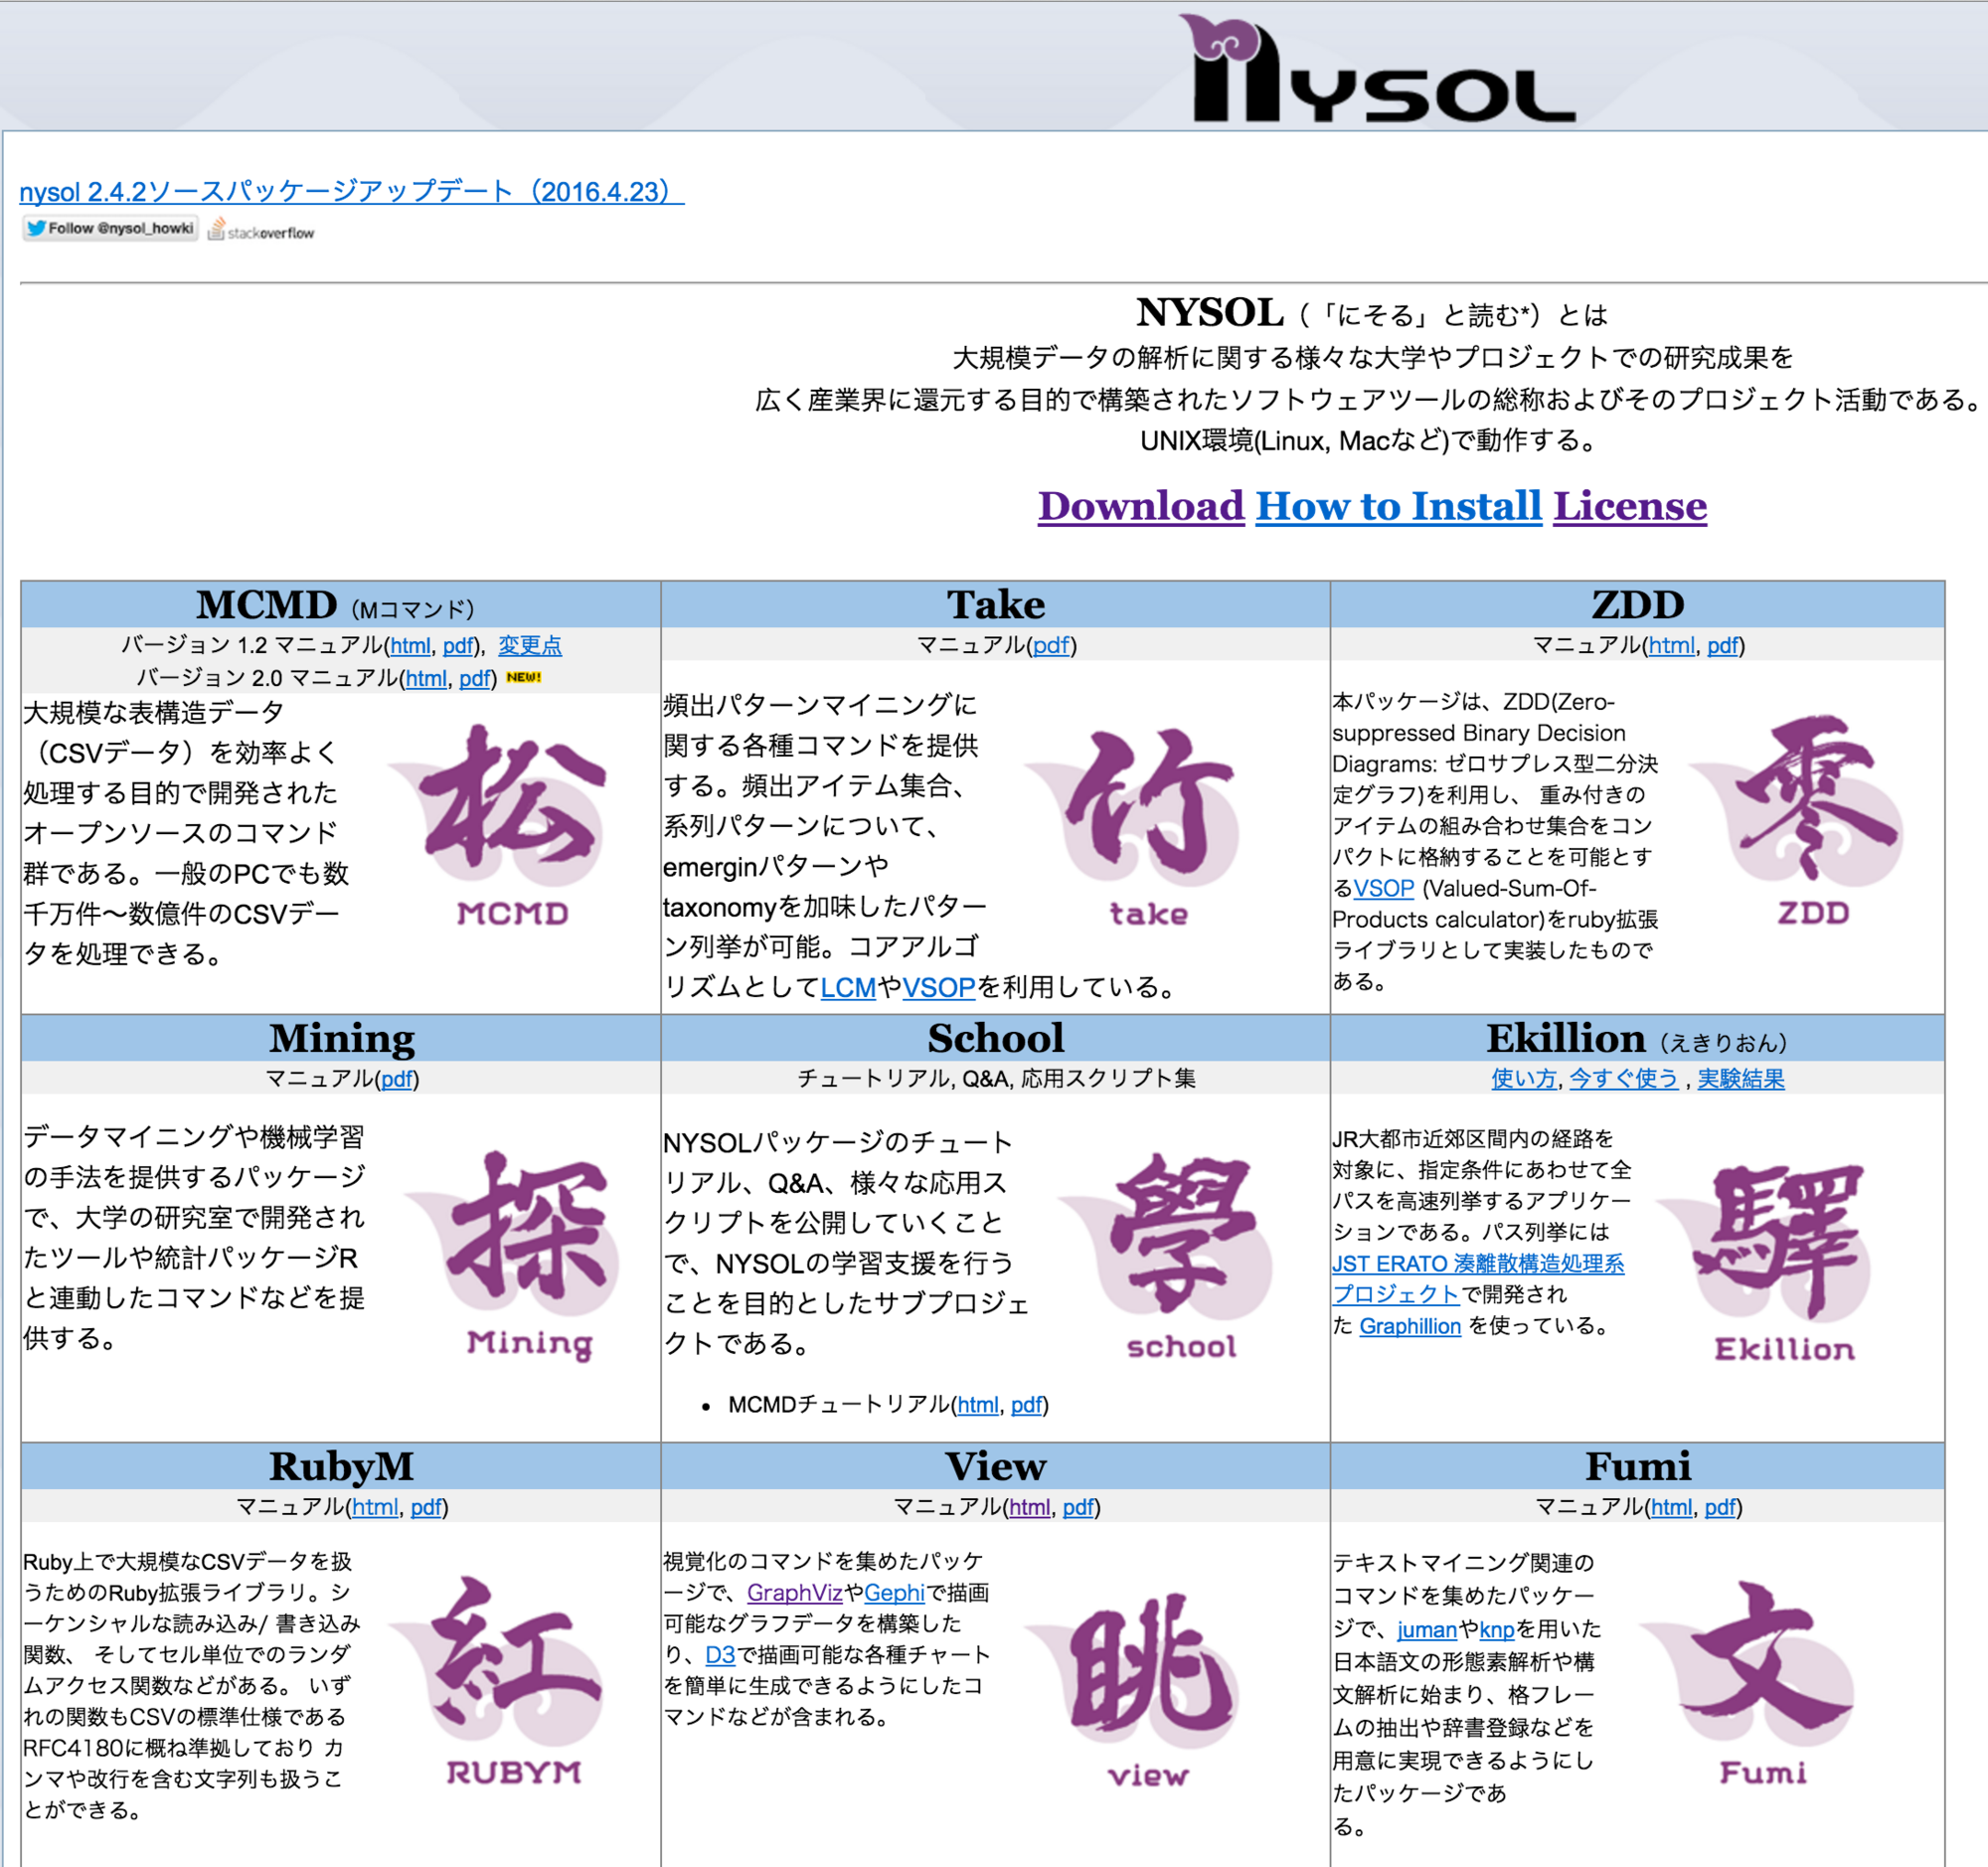Open the Mining manual pdf link
The image size is (1988, 1867).
(x=397, y=1078)
